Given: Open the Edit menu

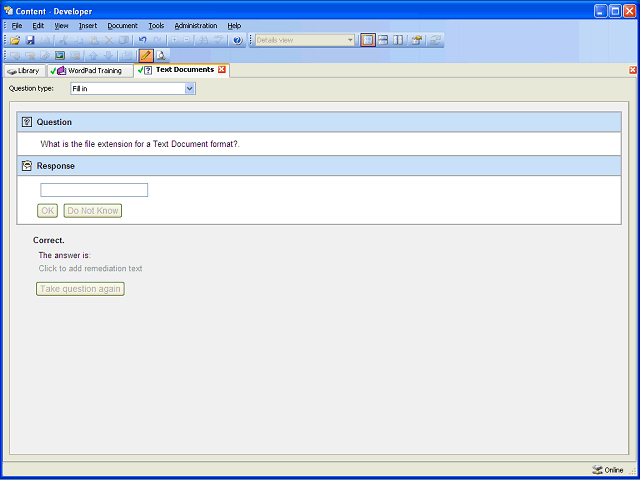Looking at the screenshot, I should (x=38, y=26).
